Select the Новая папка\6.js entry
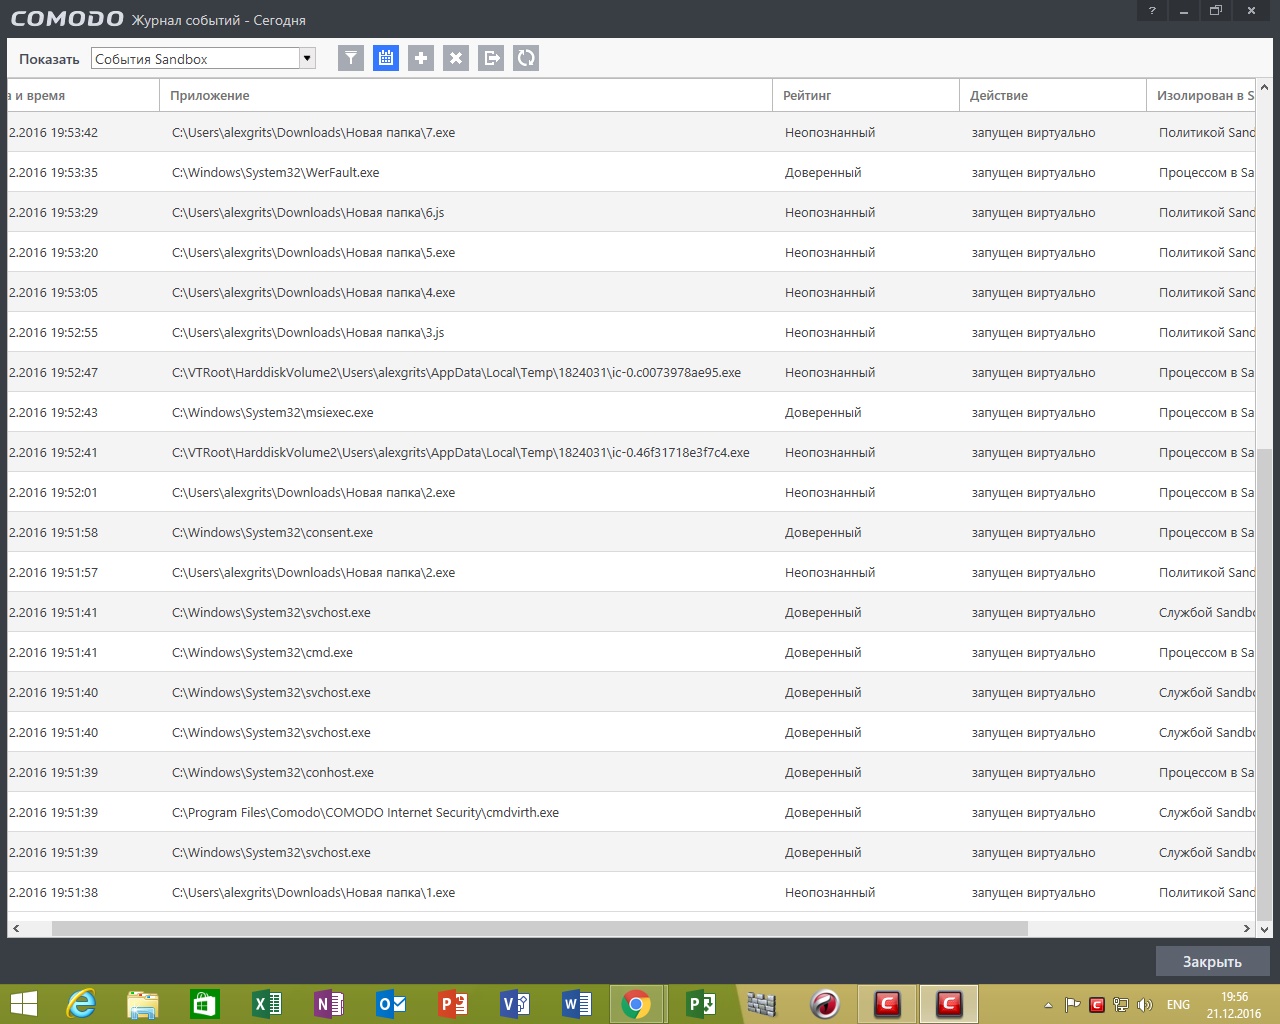 631,212
